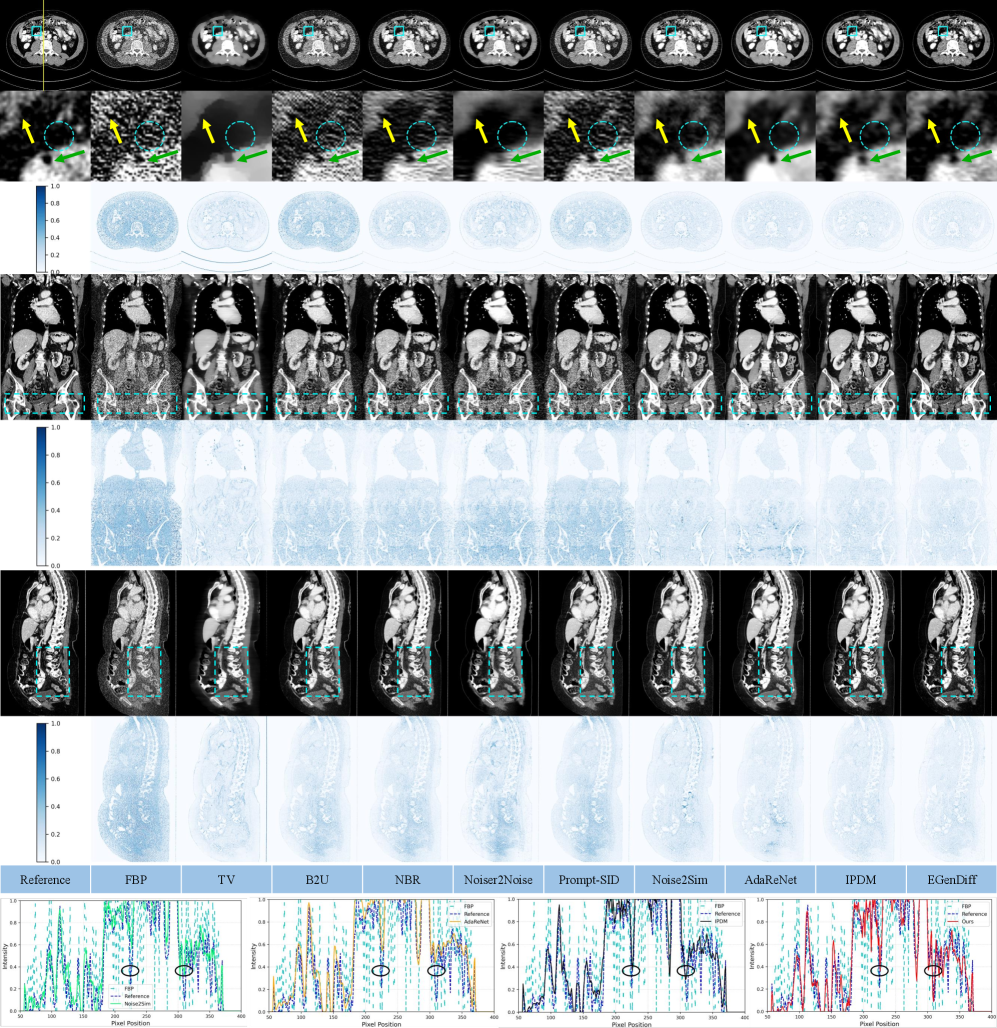Image resolution: width=997 pixels, height=1028 pixels.
Task: Click the Noise2Sim column label
Action: click(x=680, y=879)
